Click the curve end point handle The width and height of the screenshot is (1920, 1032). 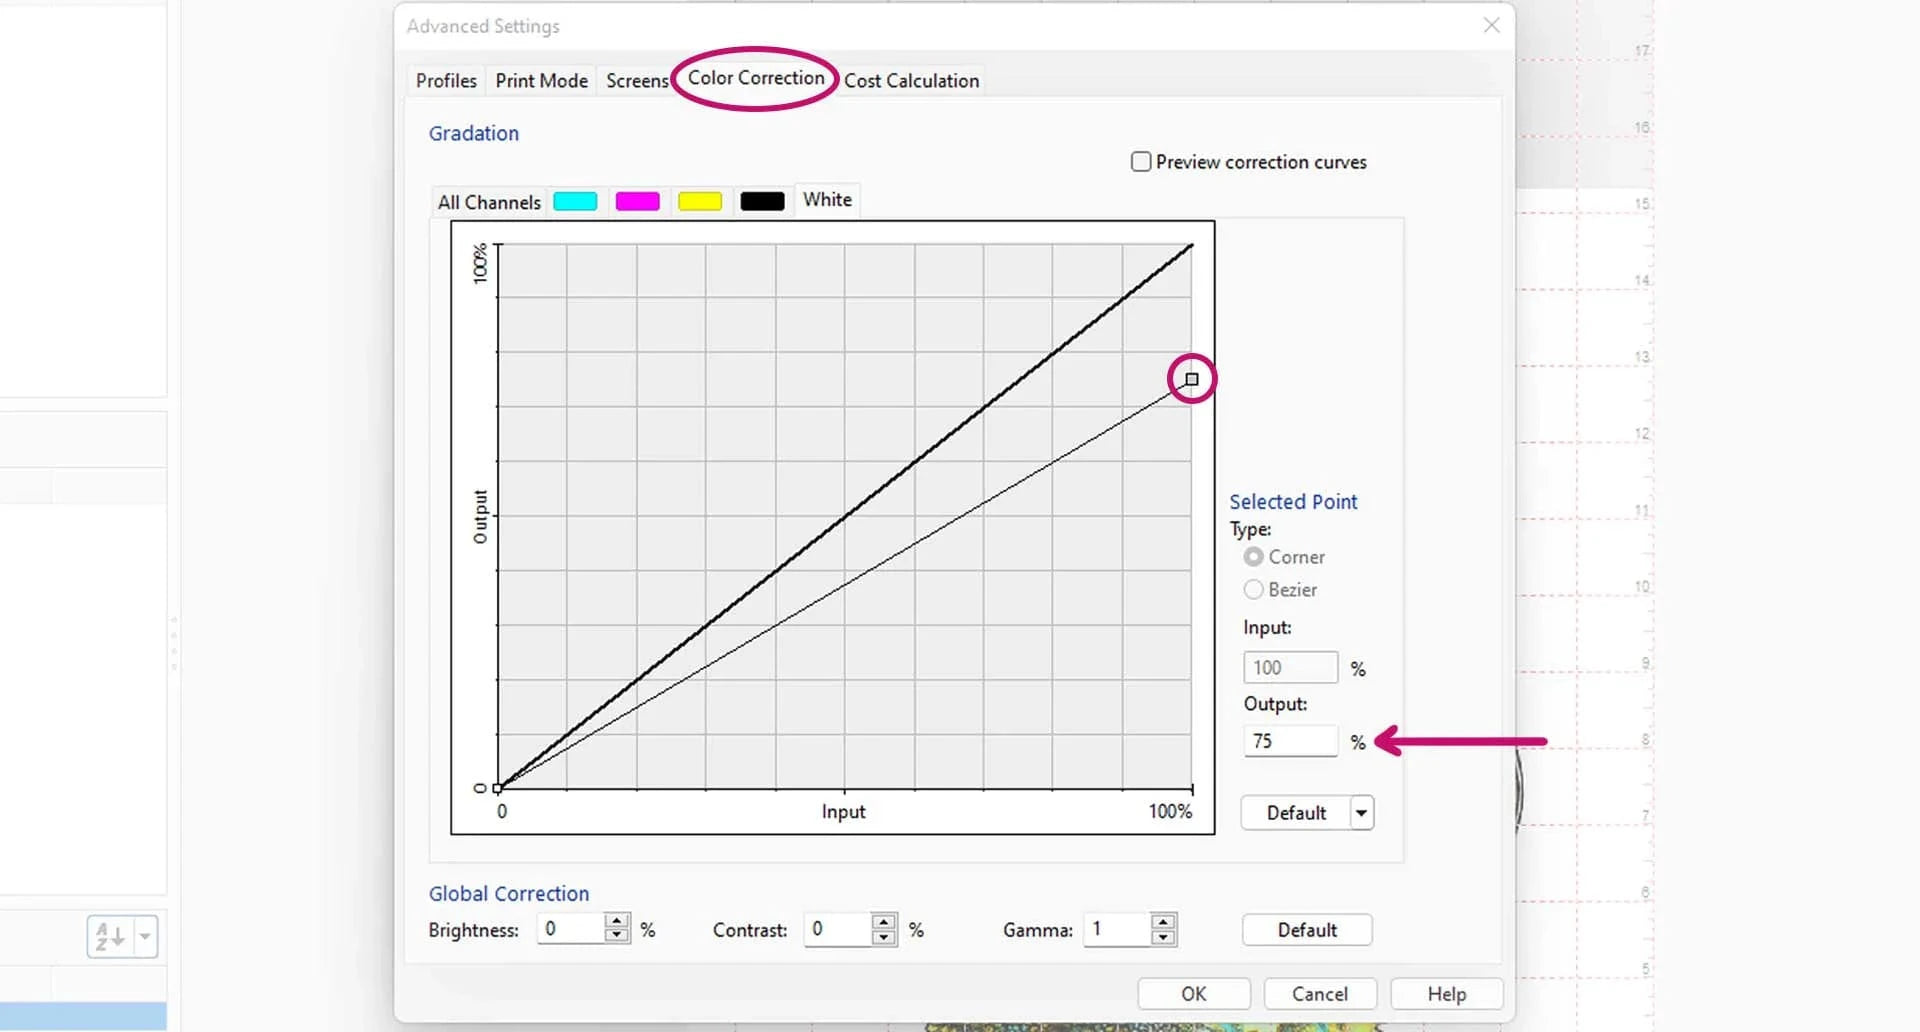1191,379
